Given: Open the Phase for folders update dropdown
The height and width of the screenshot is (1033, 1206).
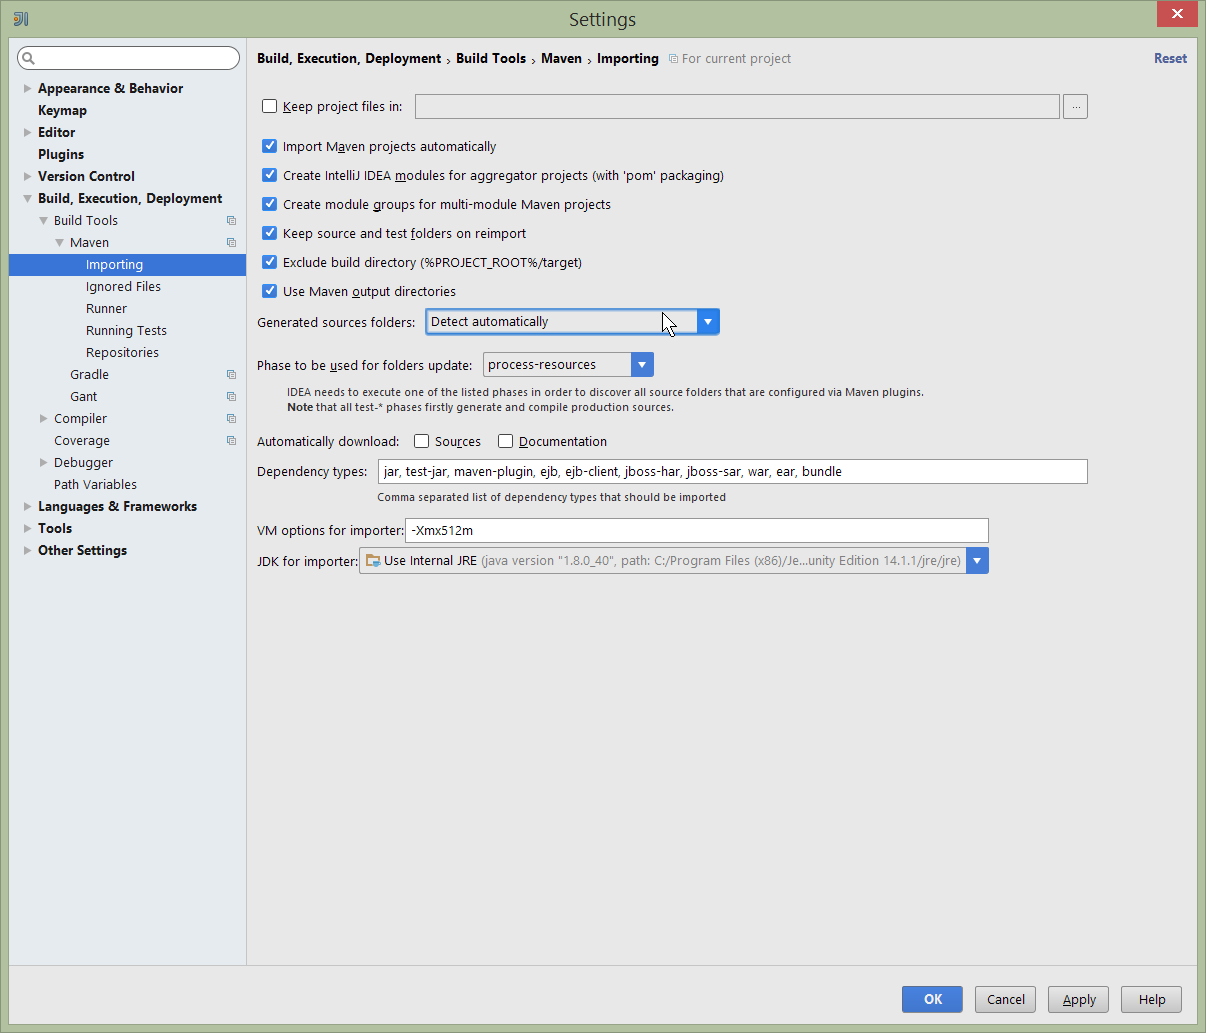Looking at the screenshot, I should pyautogui.click(x=642, y=365).
